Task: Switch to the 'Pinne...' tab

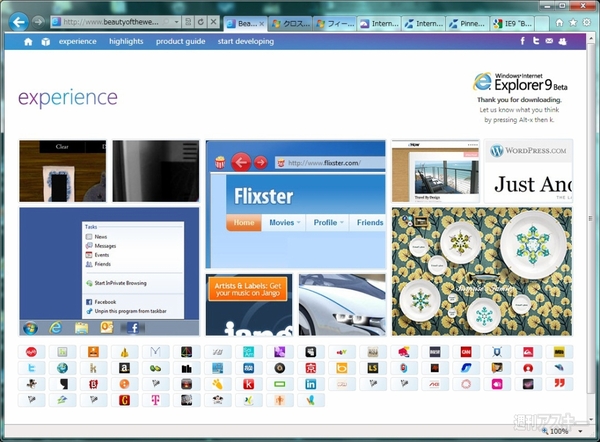Action: pyautogui.click(x=468, y=24)
